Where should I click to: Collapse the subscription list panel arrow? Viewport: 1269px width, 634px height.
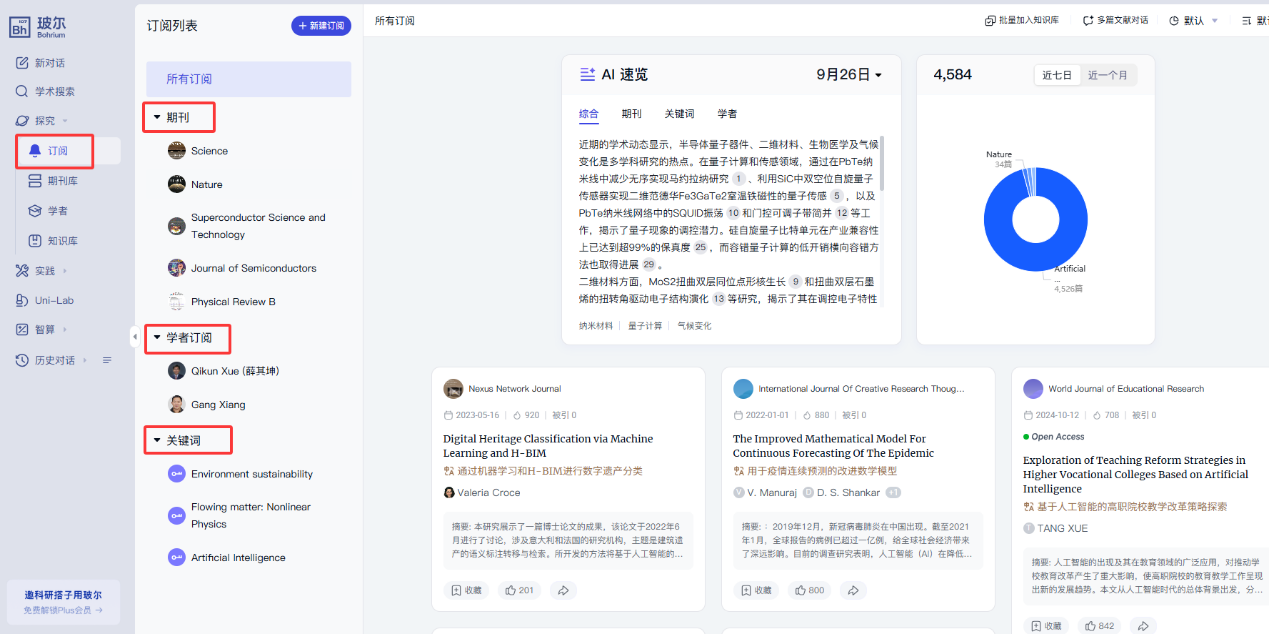pos(135,336)
